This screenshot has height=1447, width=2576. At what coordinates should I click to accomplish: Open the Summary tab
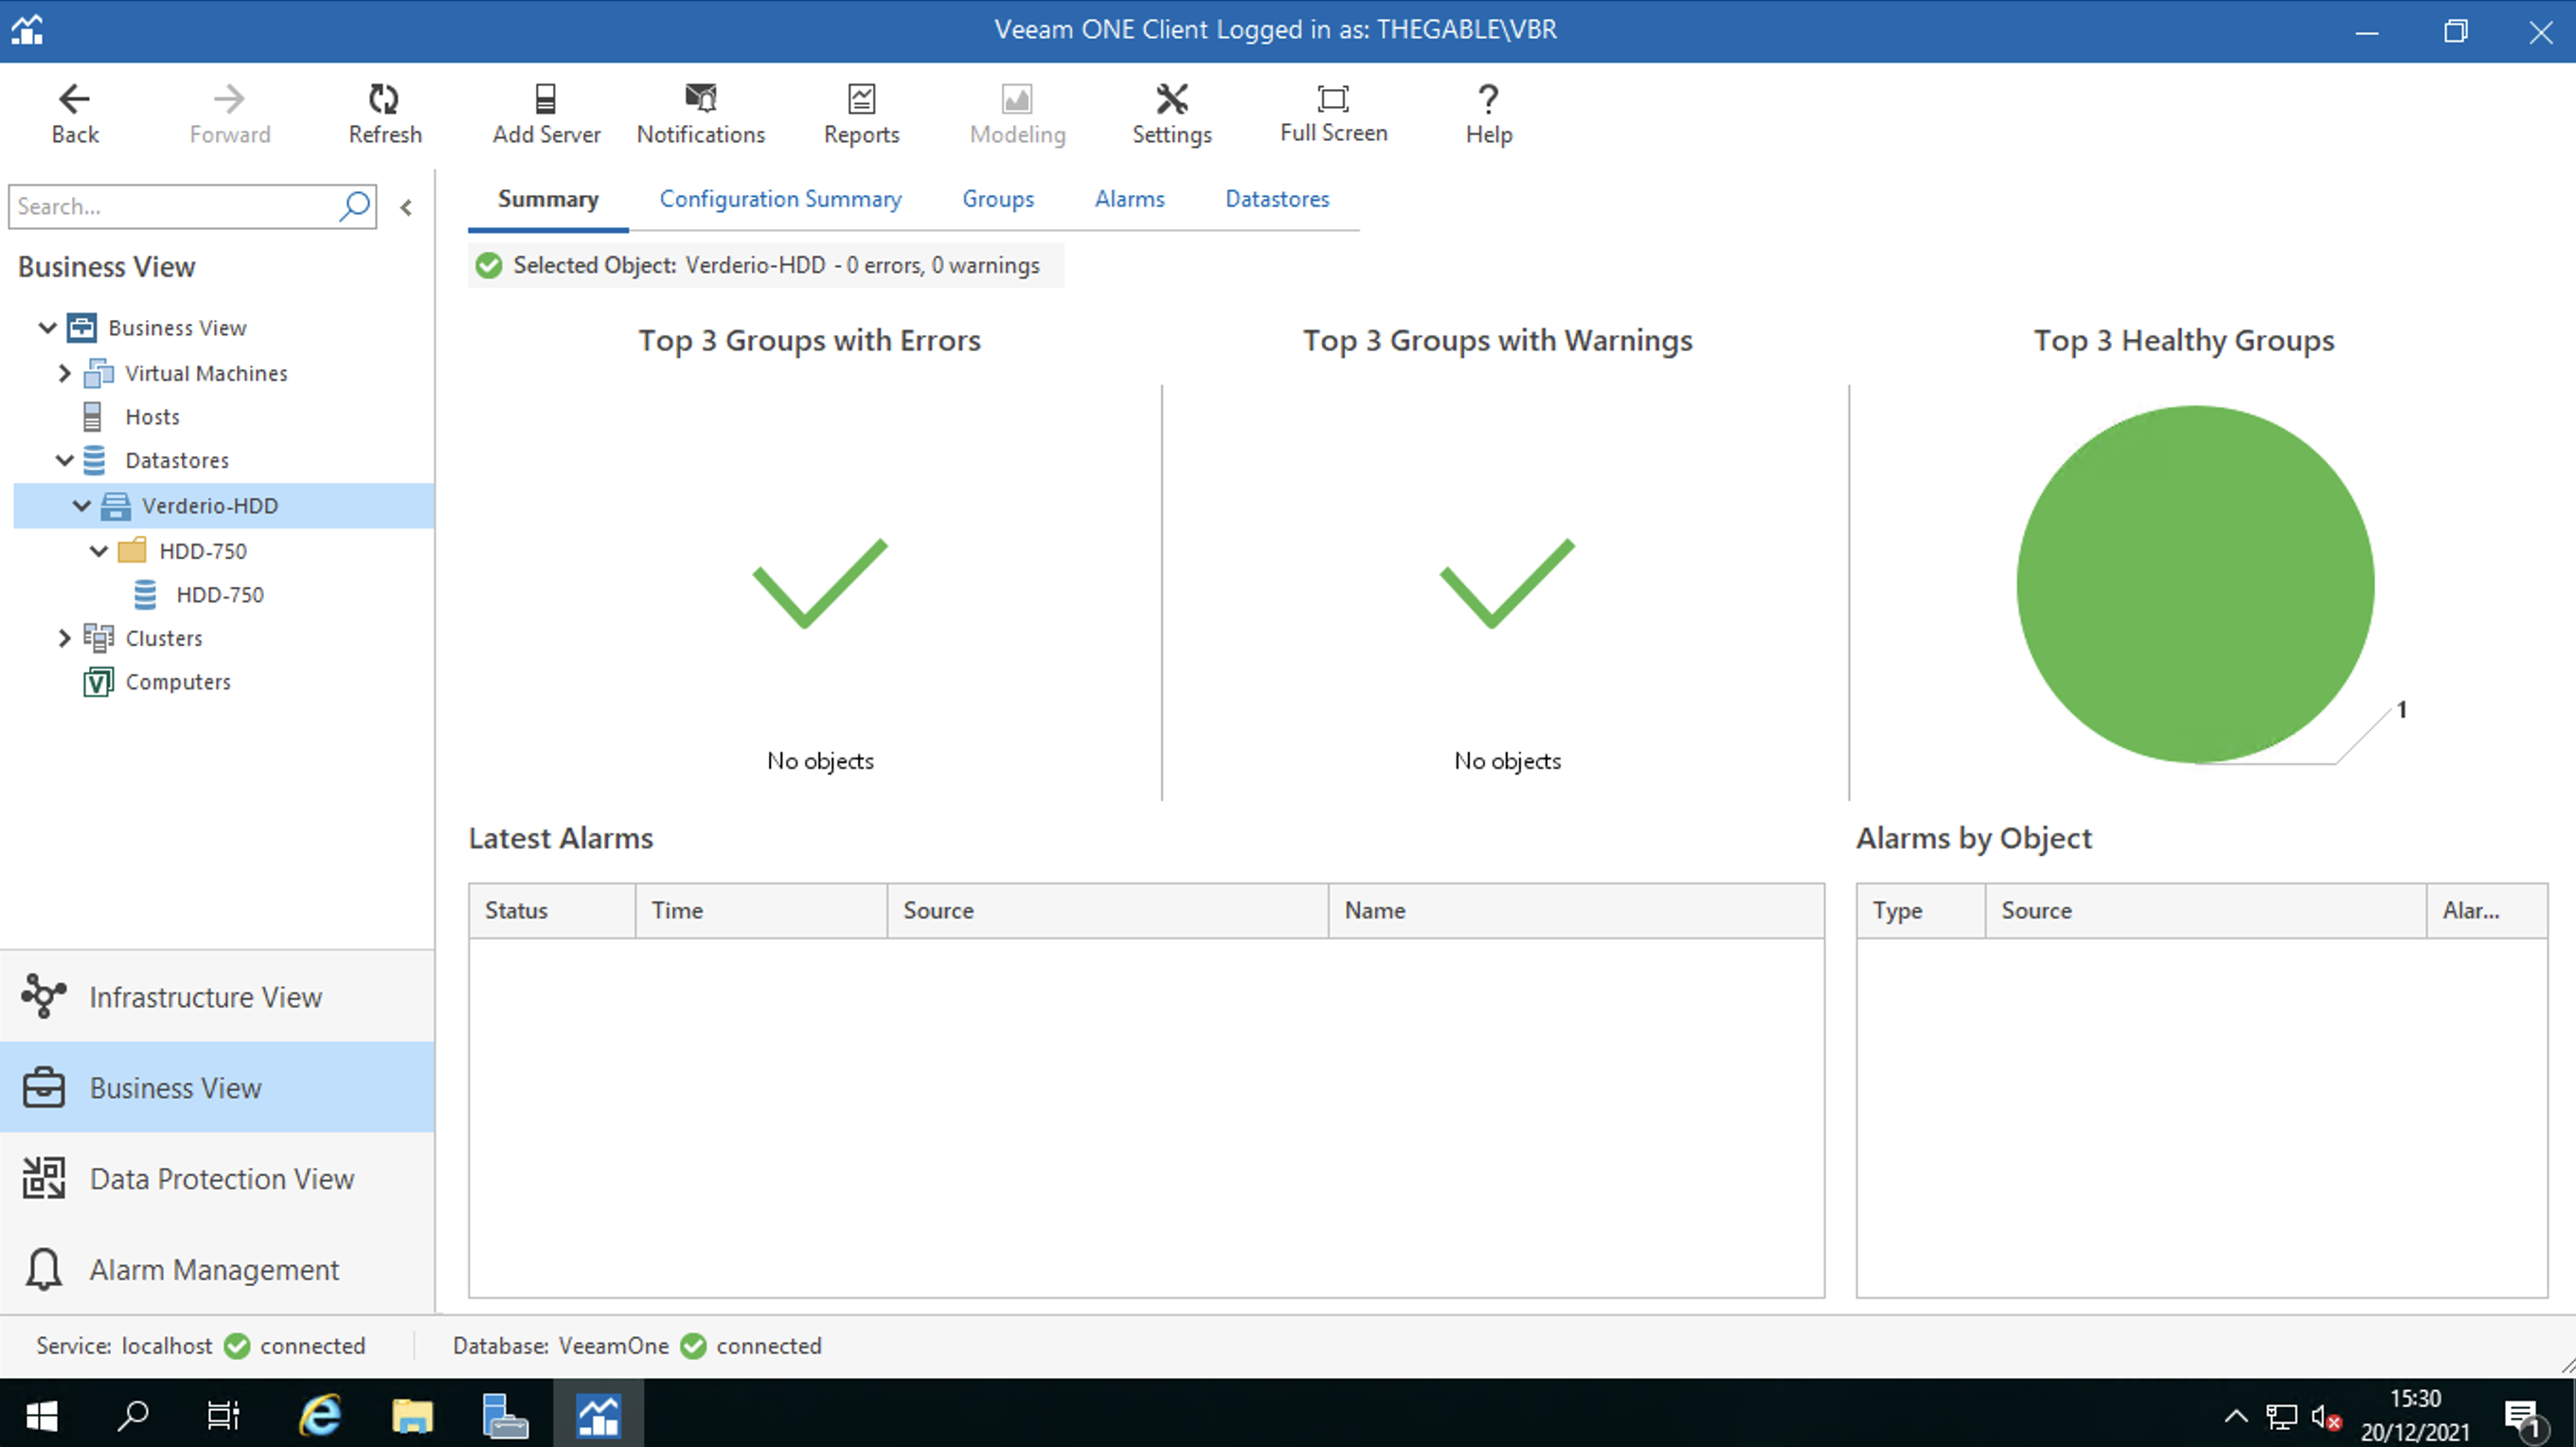[x=548, y=199]
